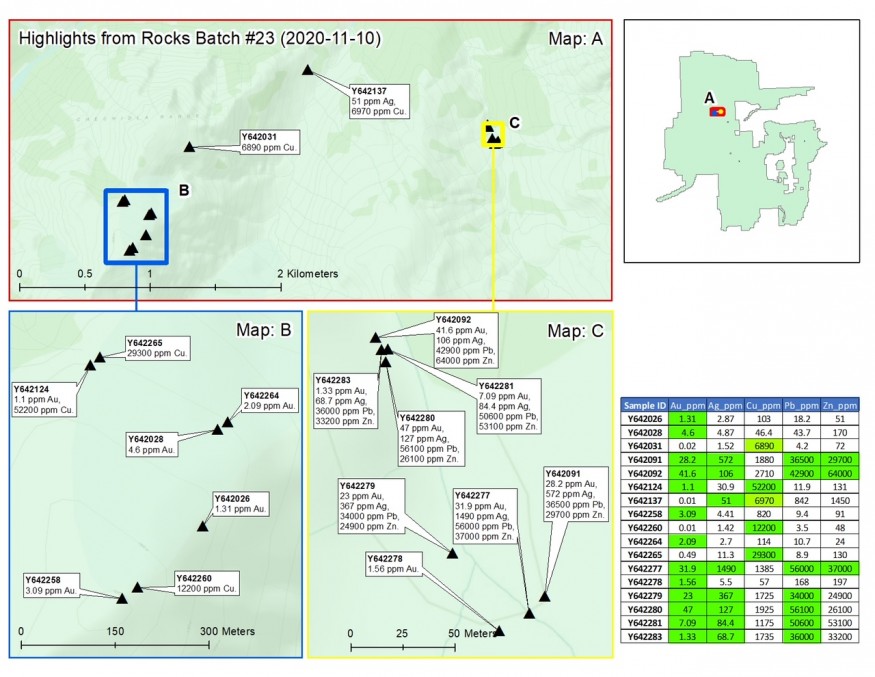This screenshot has width=875, height=677.
Task: Click the Y642092 callout in Map C
Action: tap(465, 340)
